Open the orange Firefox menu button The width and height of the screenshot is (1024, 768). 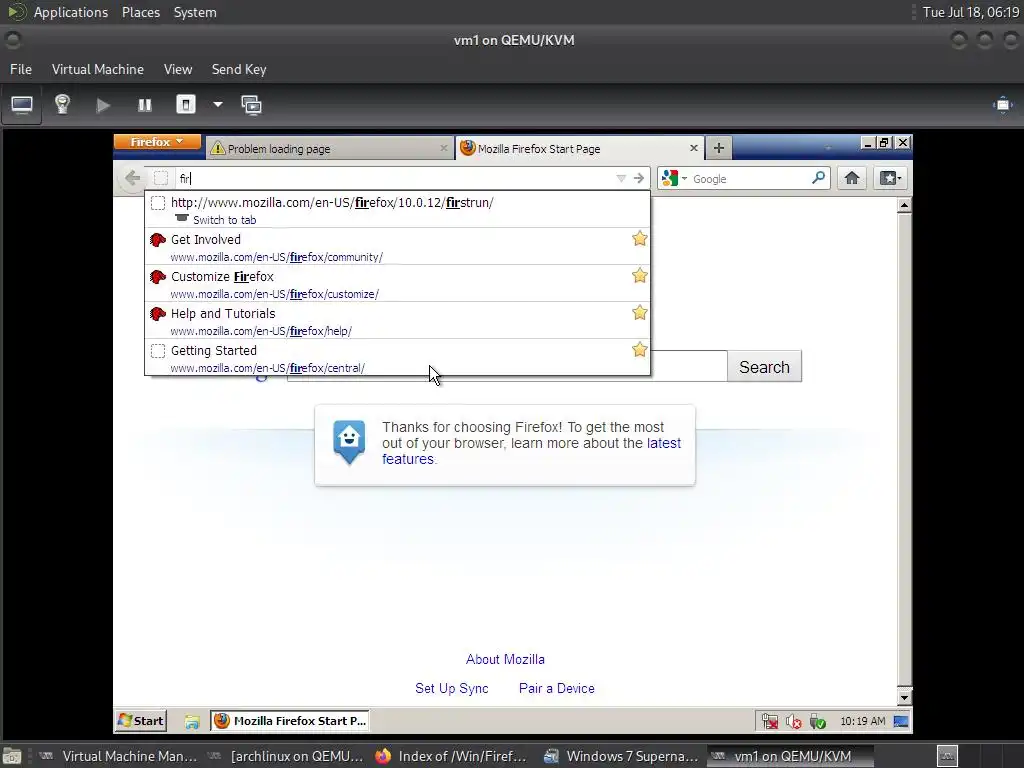pyautogui.click(x=157, y=142)
